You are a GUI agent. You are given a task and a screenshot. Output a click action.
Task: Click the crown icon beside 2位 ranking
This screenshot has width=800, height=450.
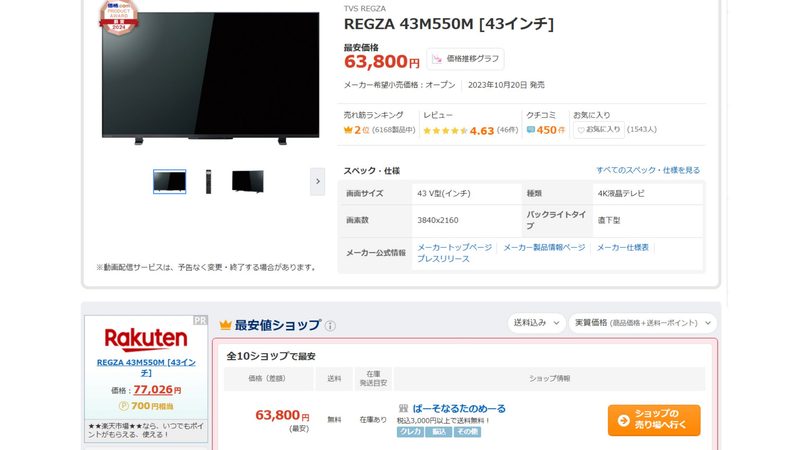[x=348, y=130]
